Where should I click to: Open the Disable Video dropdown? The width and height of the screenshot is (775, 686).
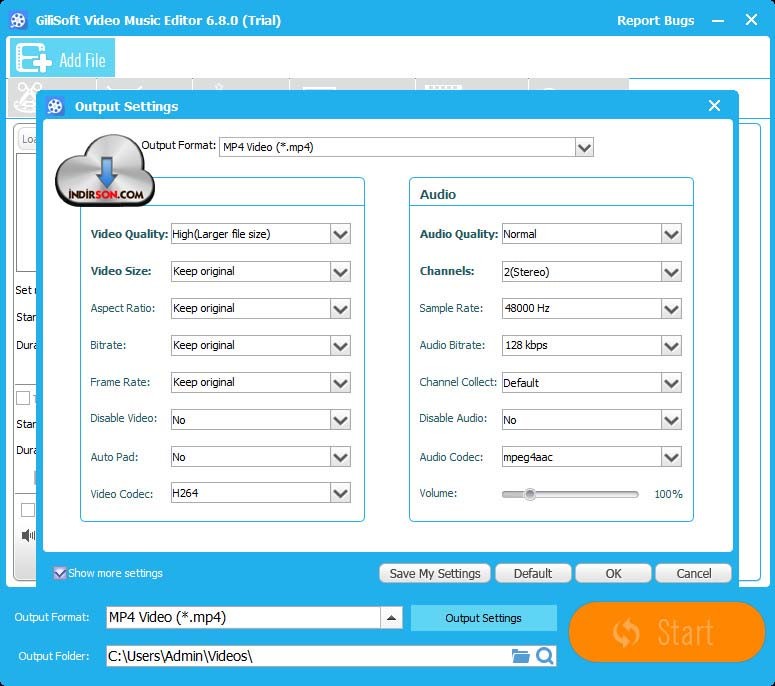pos(341,420)
